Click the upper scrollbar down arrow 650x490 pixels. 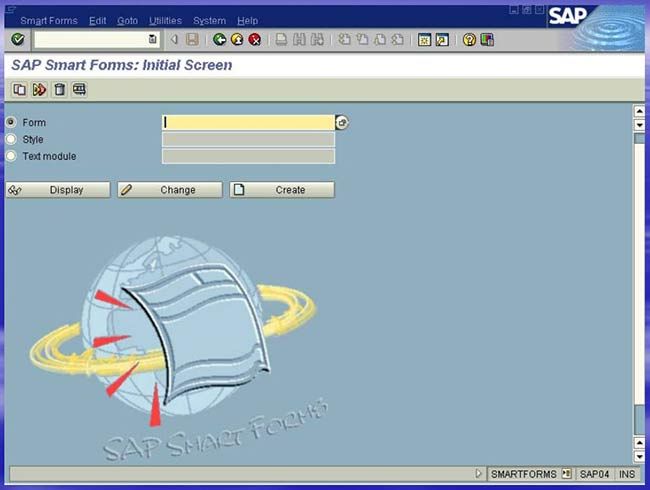639,125
